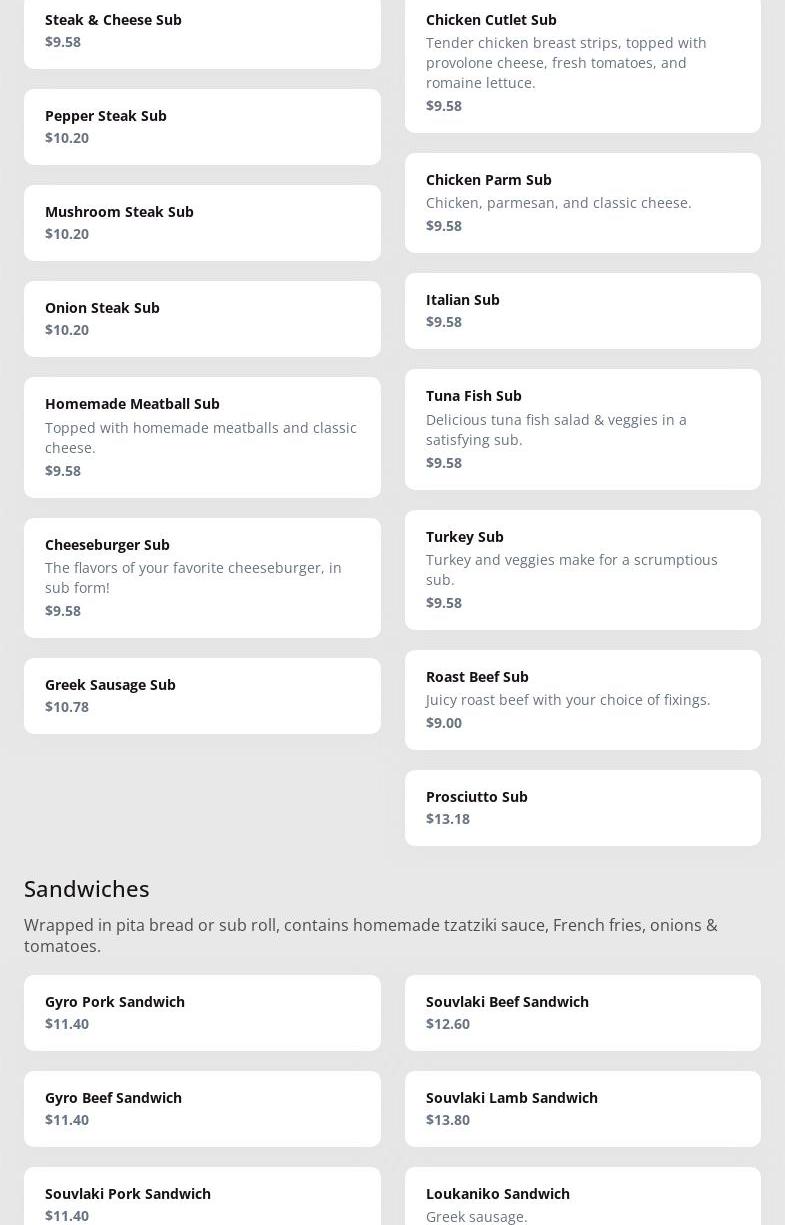
Task: Pick the Souvlaki Beef Sandwich
Action: 582,1013
